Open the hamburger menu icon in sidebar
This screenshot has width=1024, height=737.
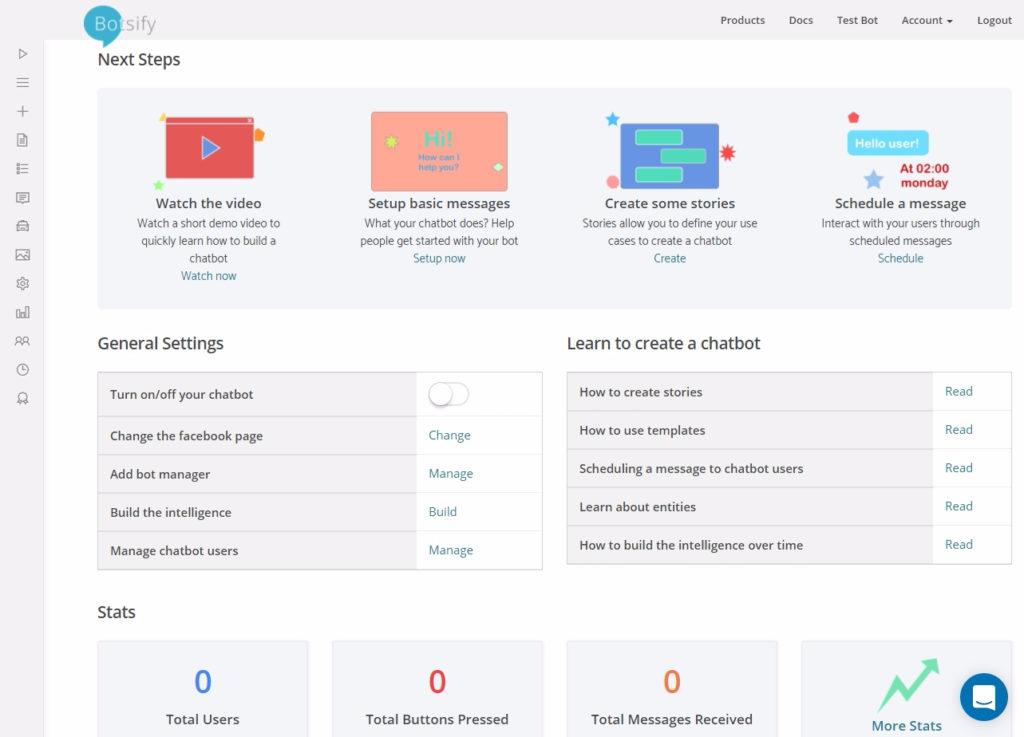click(x=22, y=83)
